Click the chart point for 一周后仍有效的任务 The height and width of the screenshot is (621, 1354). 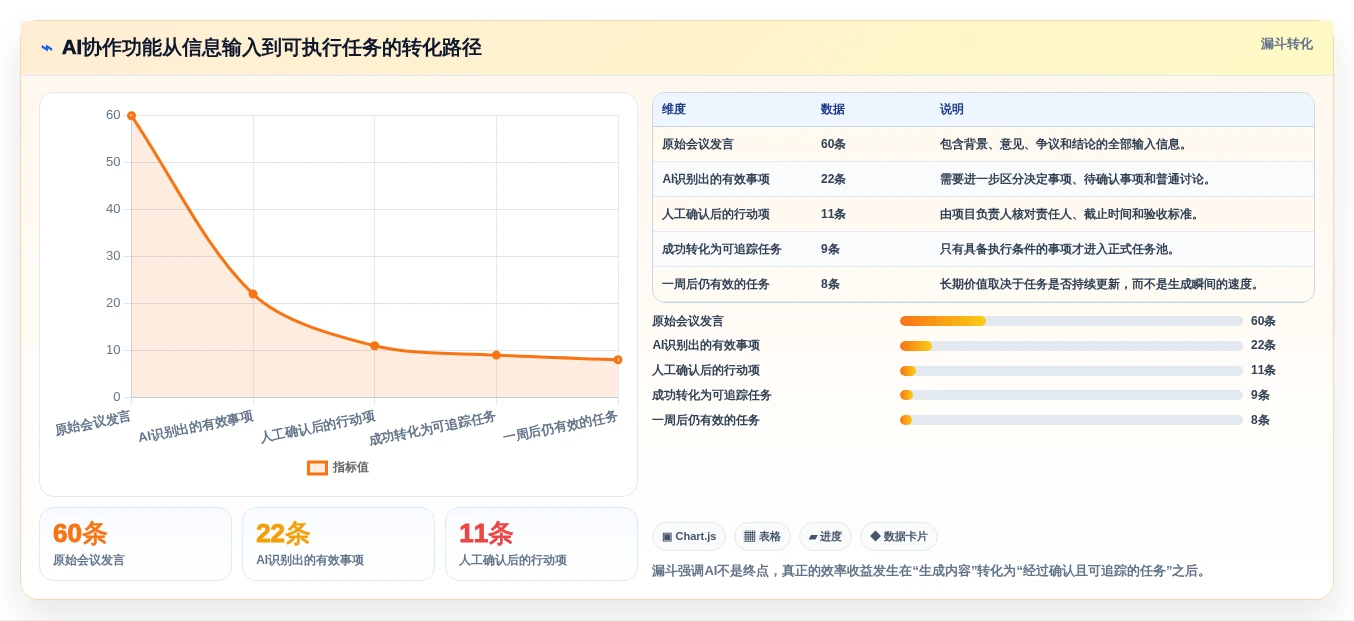pos(618,360)
